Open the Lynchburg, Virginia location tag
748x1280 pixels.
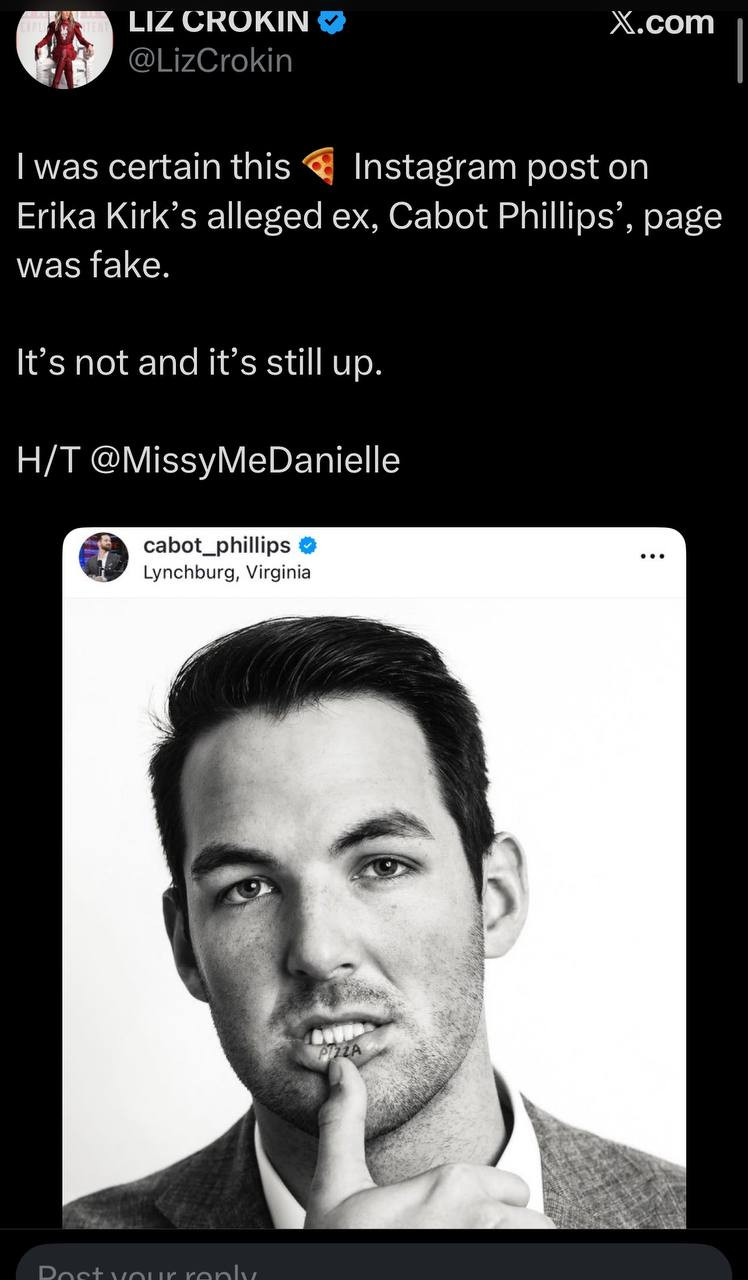227,573
